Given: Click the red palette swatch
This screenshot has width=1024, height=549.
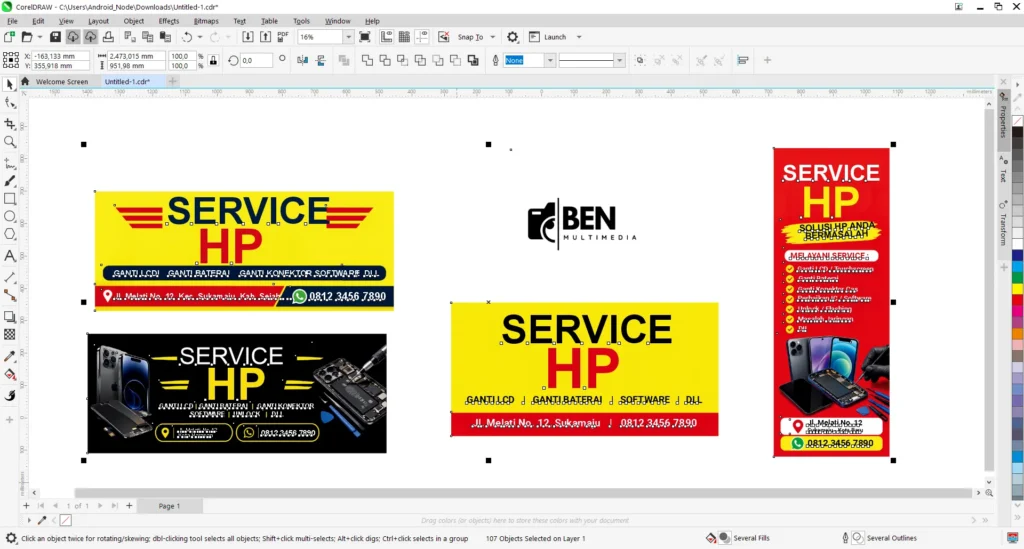Looking at the screenshot, I should (x=1017, y=302).
